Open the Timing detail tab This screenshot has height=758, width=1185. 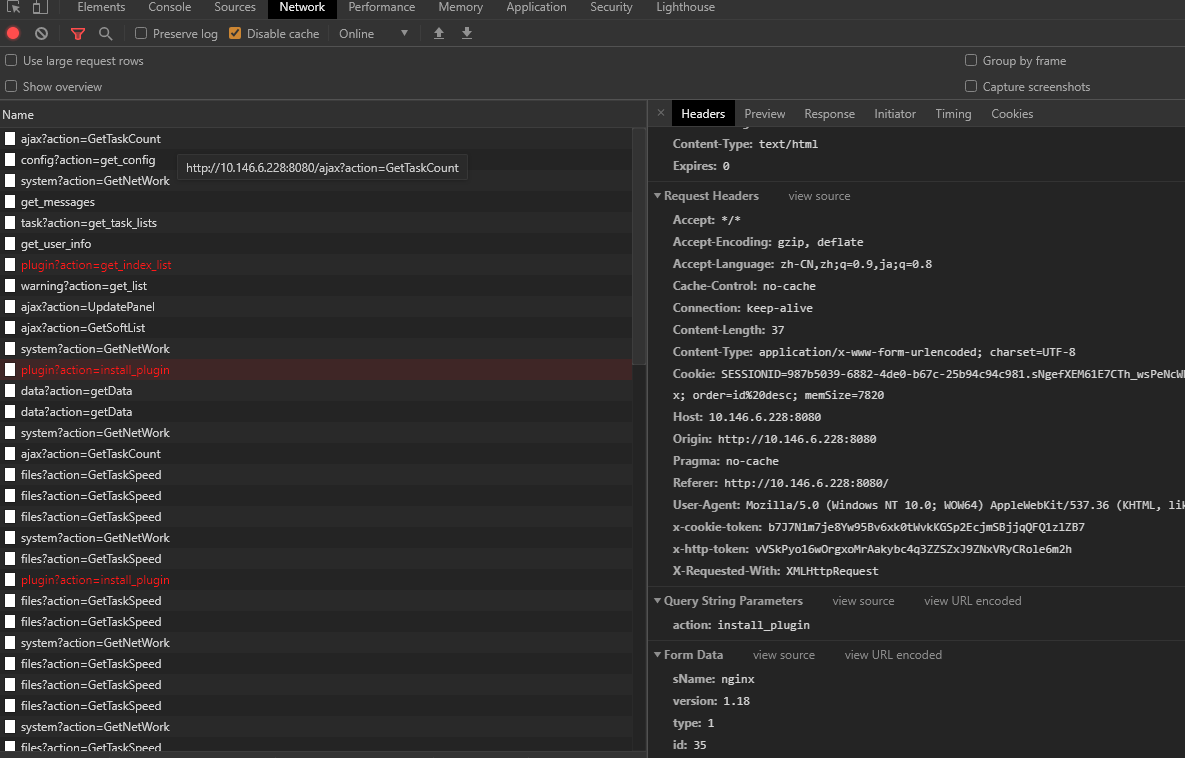953,113
